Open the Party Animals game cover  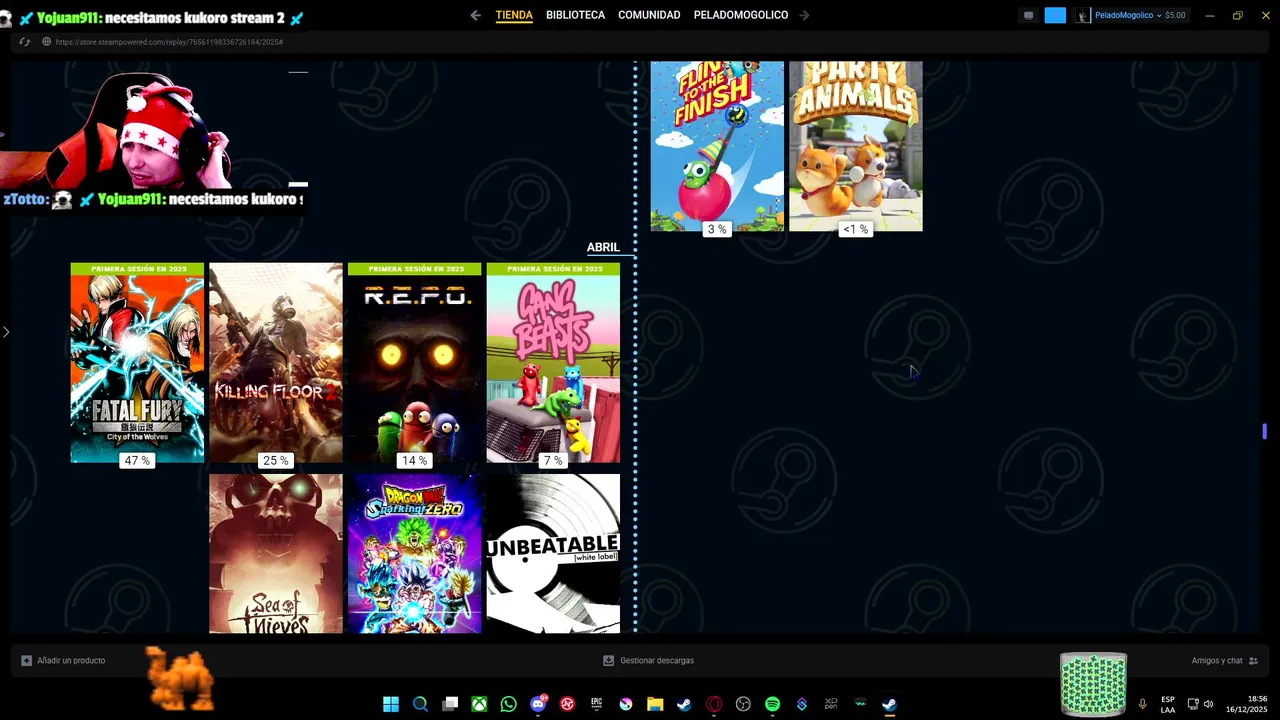856,146
